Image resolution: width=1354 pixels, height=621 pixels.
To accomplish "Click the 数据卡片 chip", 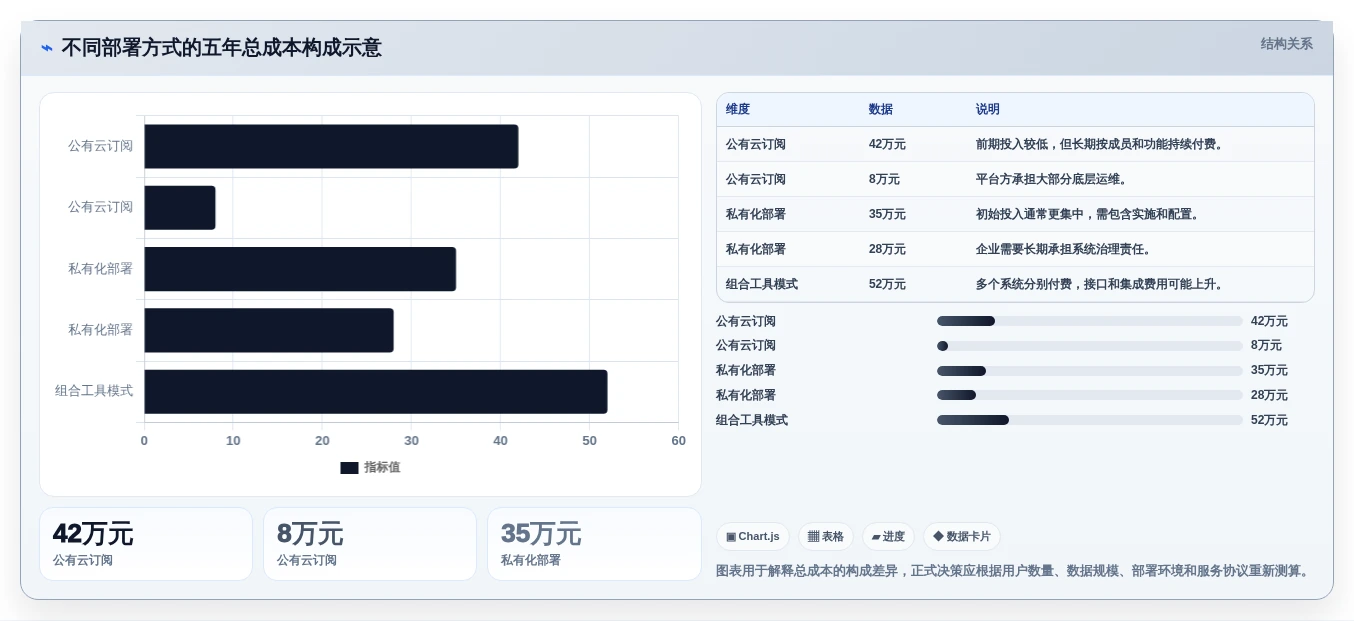I will 961,537.
